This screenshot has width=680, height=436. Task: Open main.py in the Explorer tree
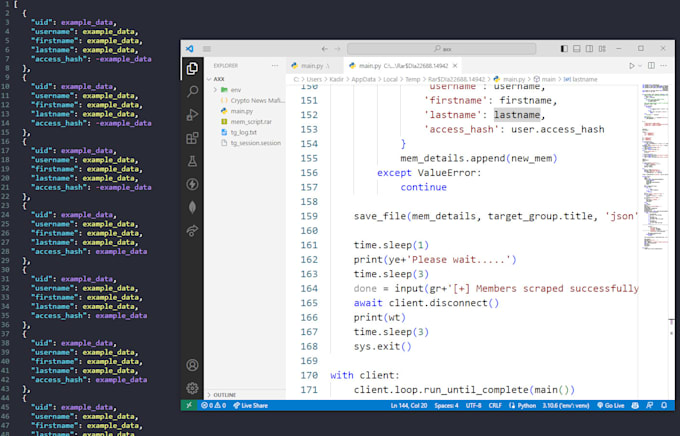click(245, 111)
